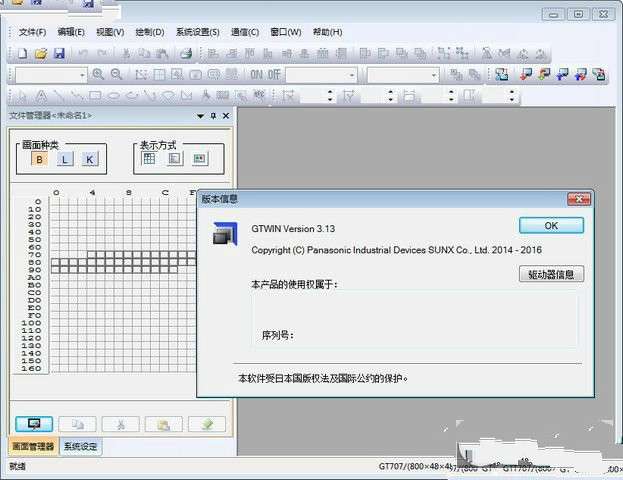Switch to the list display mode icon
The width and height of the screenshot is (623, 480).
[174, 159]
